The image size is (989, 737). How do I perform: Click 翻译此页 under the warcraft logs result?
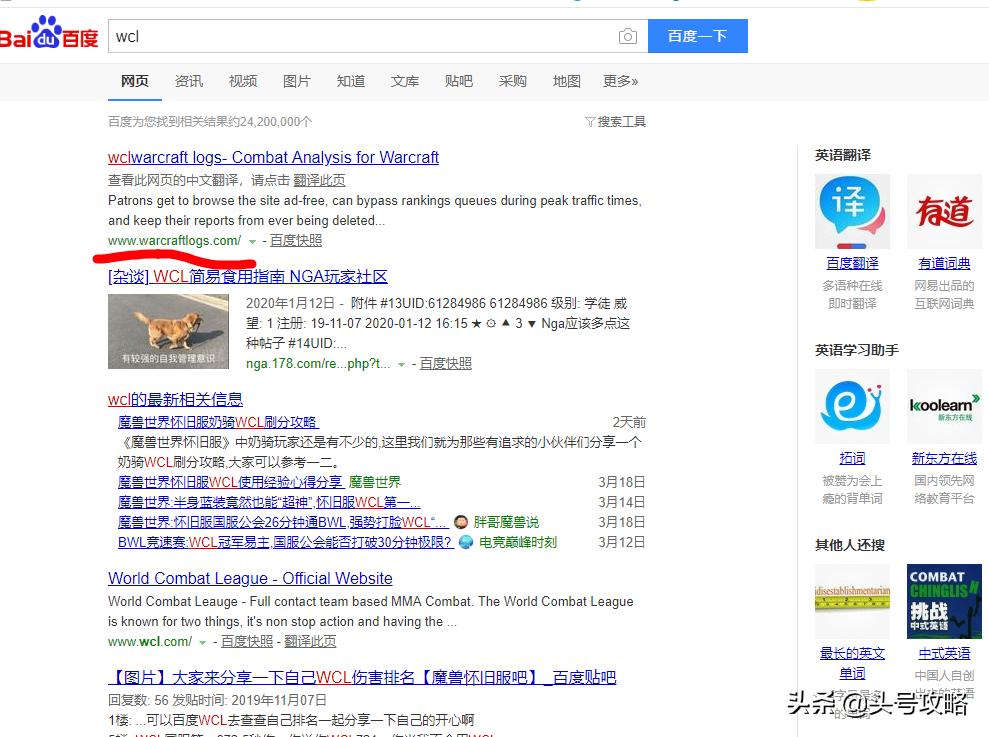click(319, 180)
